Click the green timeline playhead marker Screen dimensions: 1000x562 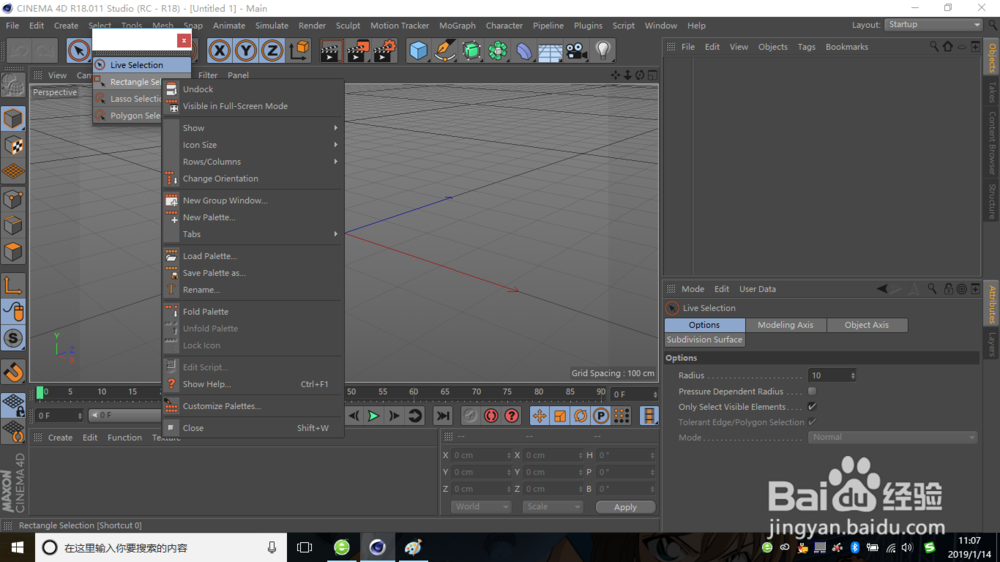(40, 392)
